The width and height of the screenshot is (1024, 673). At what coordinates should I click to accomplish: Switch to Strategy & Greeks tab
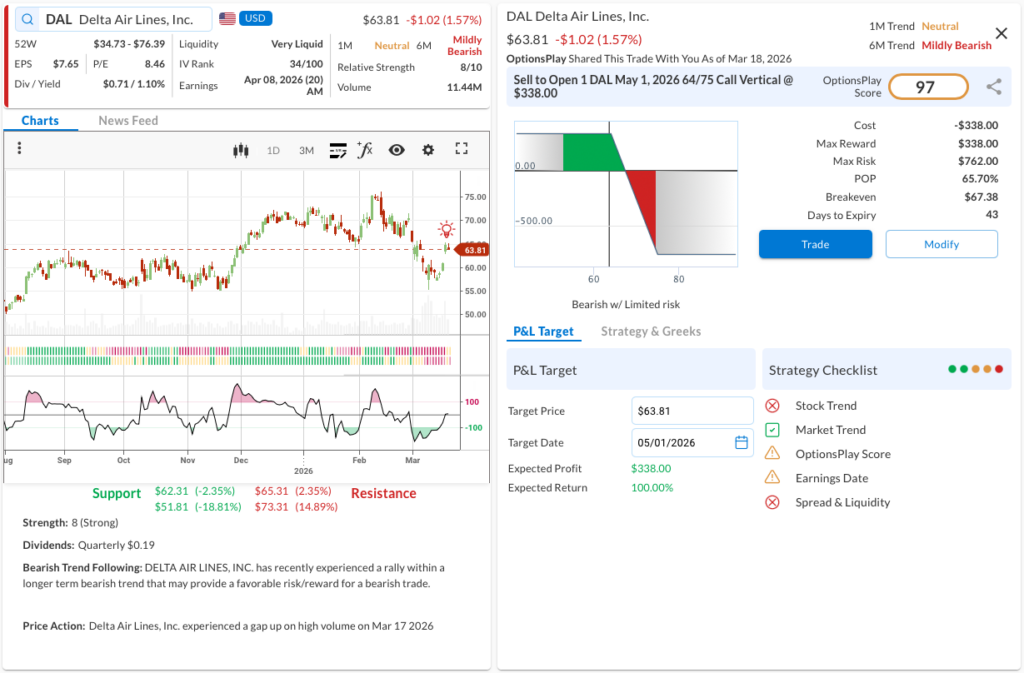pyautogui.click(x=650, y=331)
